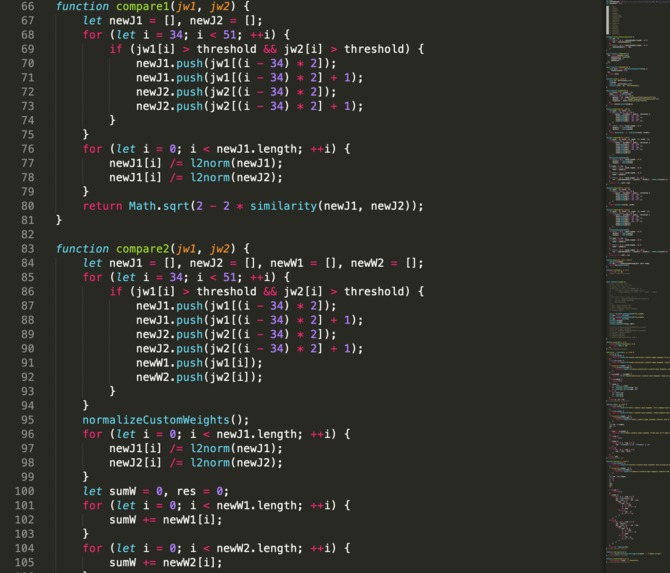The image size is (670, 573).
Task: Click Math.sqrt on line 80
Action: (x=159, y=206)
